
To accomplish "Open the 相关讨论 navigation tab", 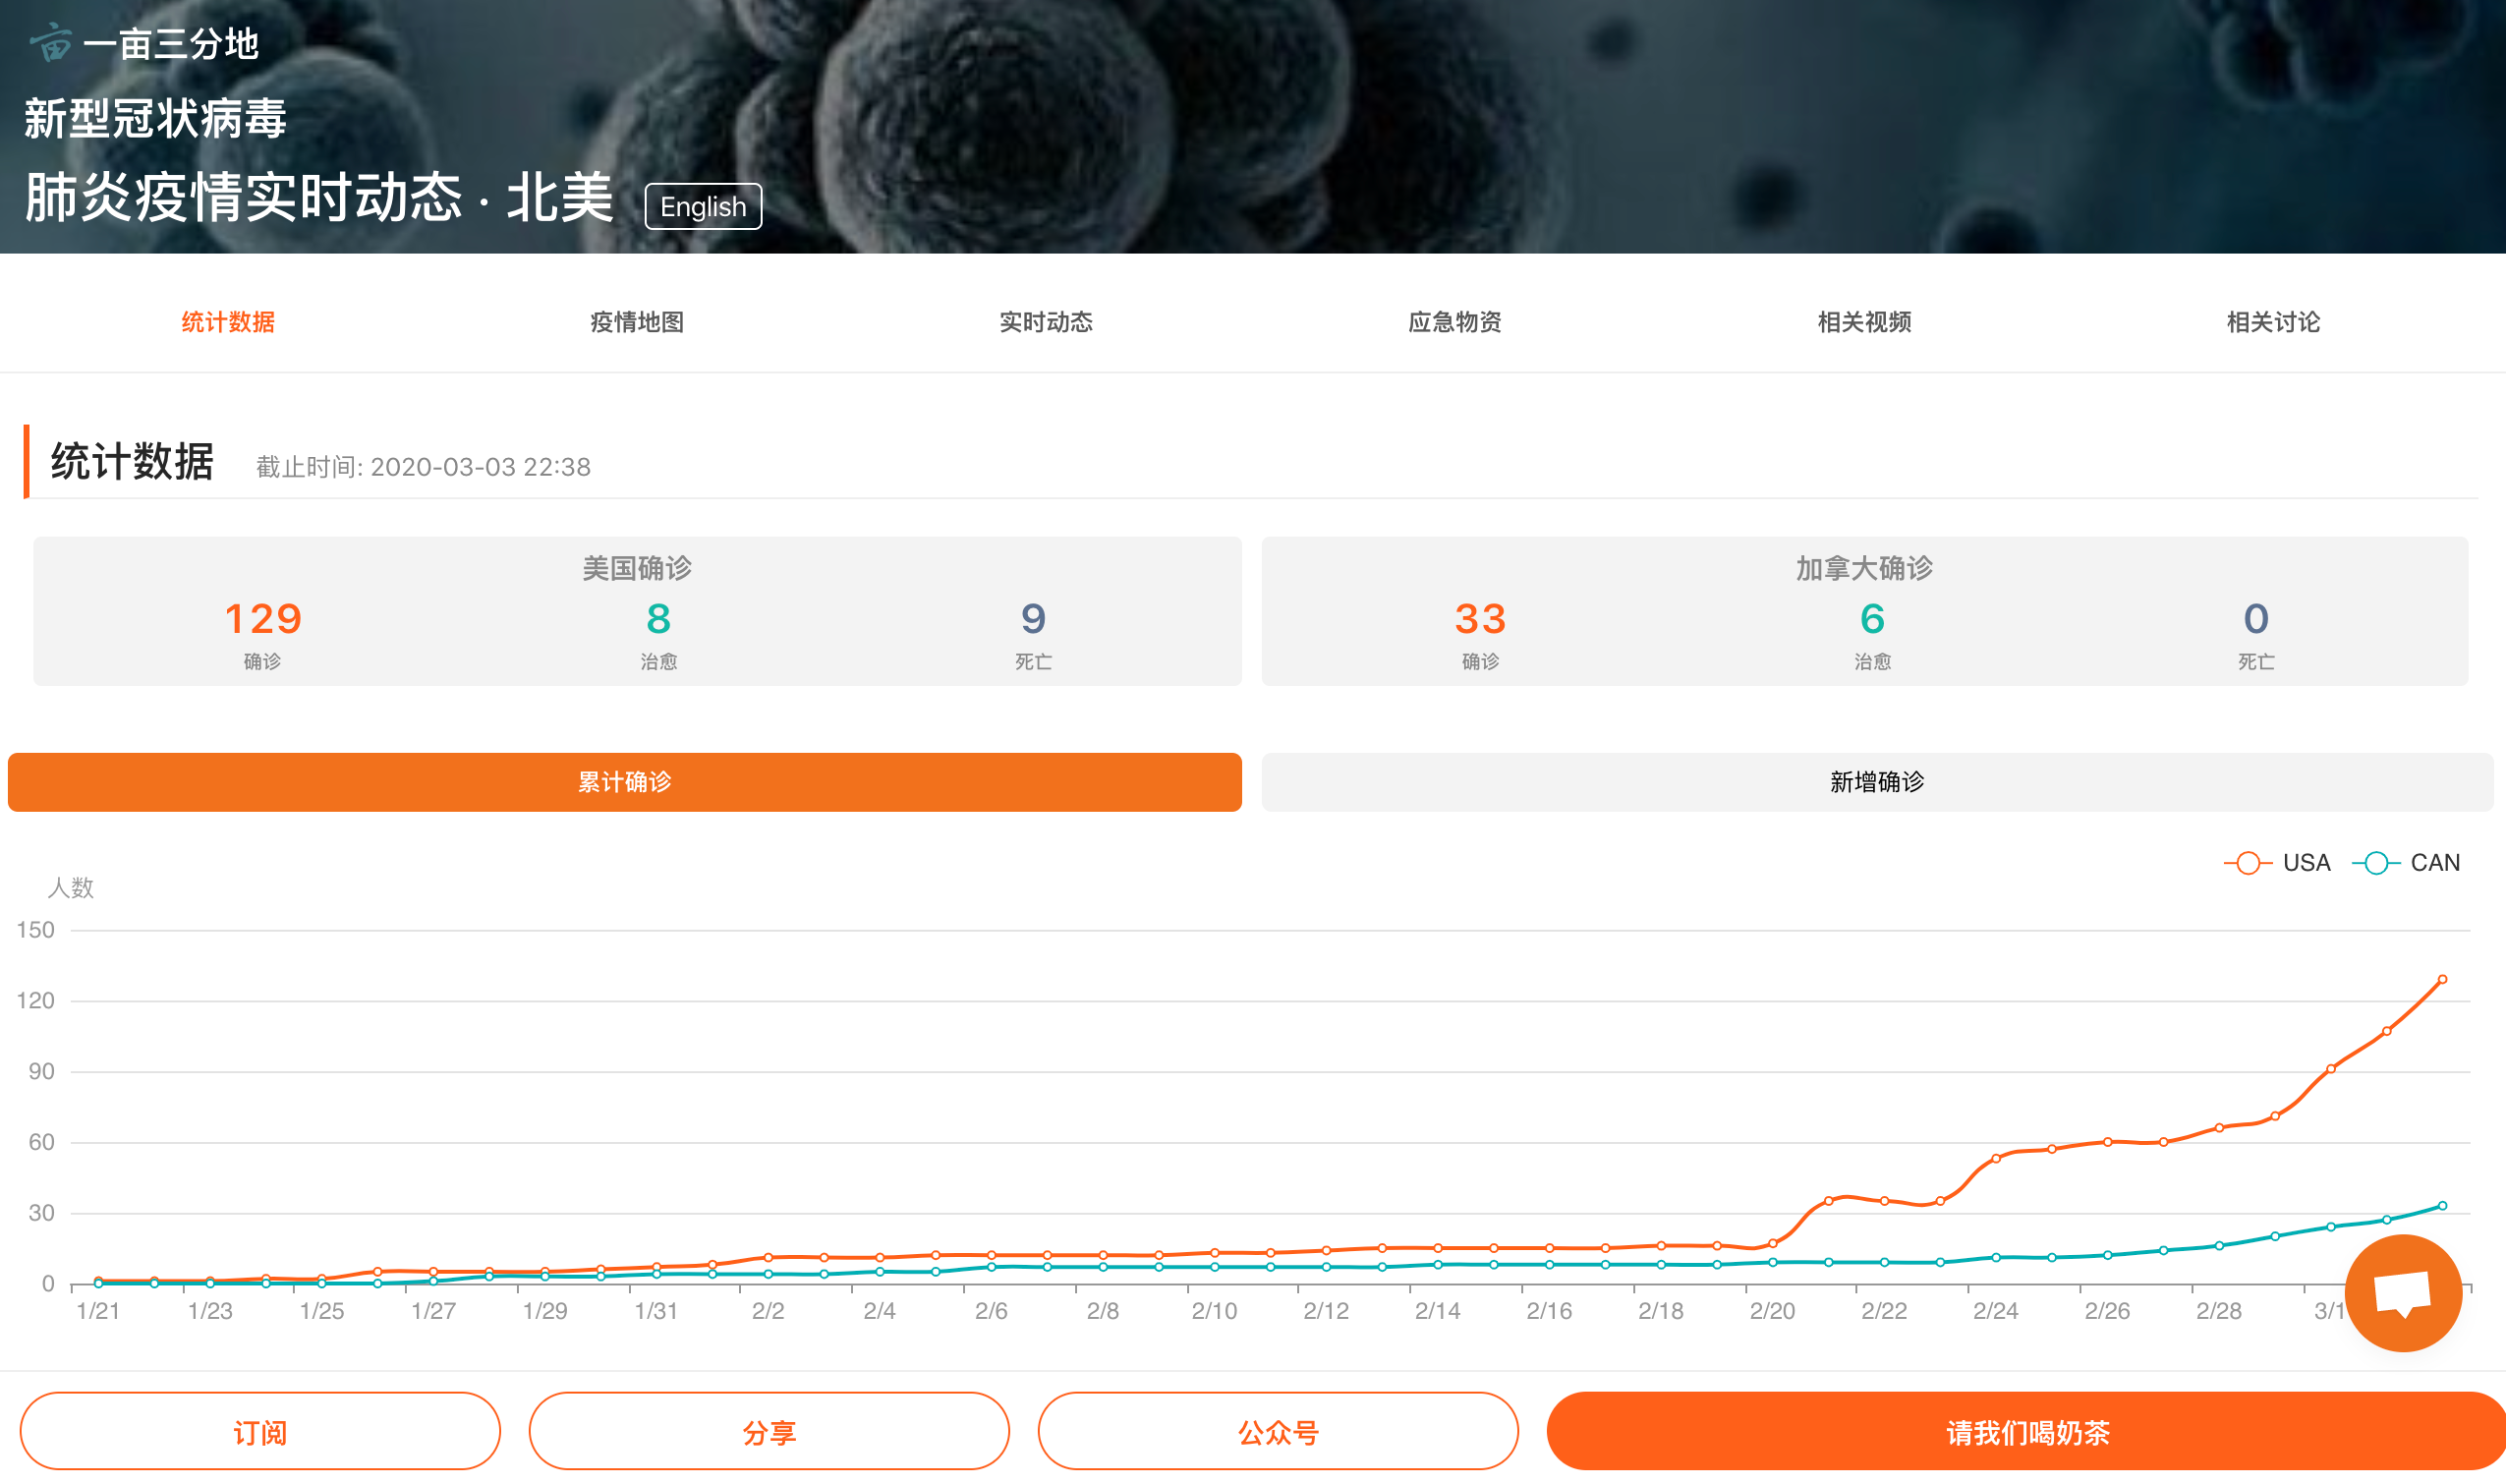I will click(2273, 322).
